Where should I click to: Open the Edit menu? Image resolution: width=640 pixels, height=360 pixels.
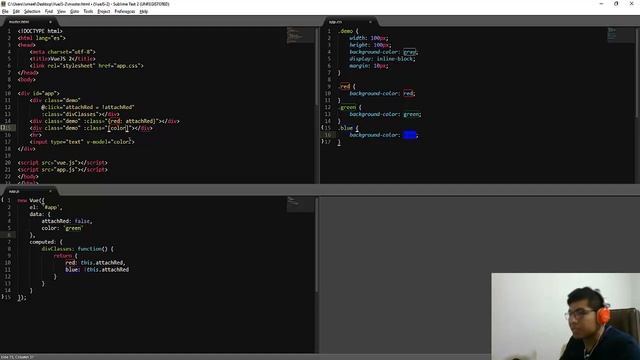click(16, 11)
